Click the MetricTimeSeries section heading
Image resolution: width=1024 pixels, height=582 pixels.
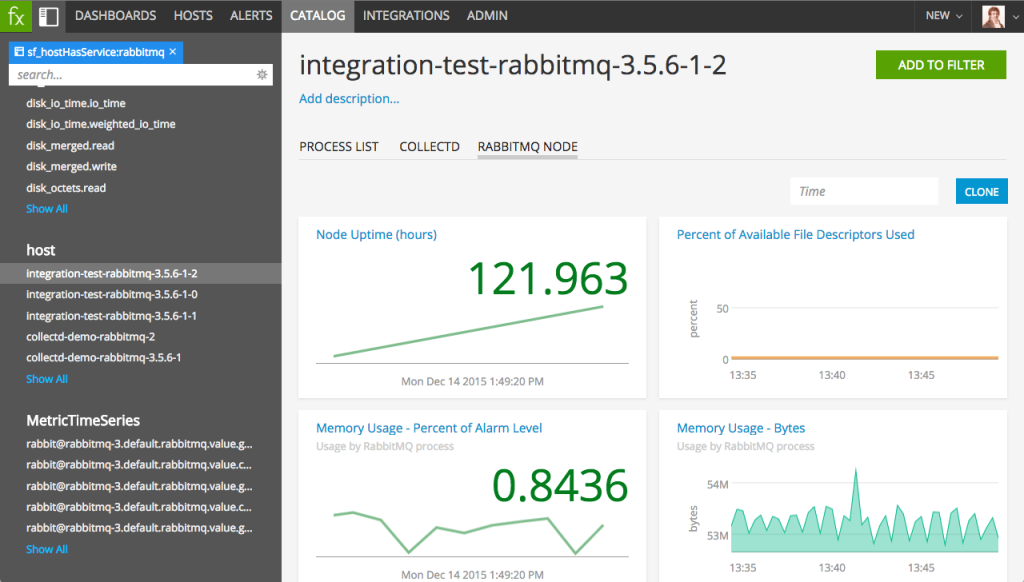coord(83,421)
